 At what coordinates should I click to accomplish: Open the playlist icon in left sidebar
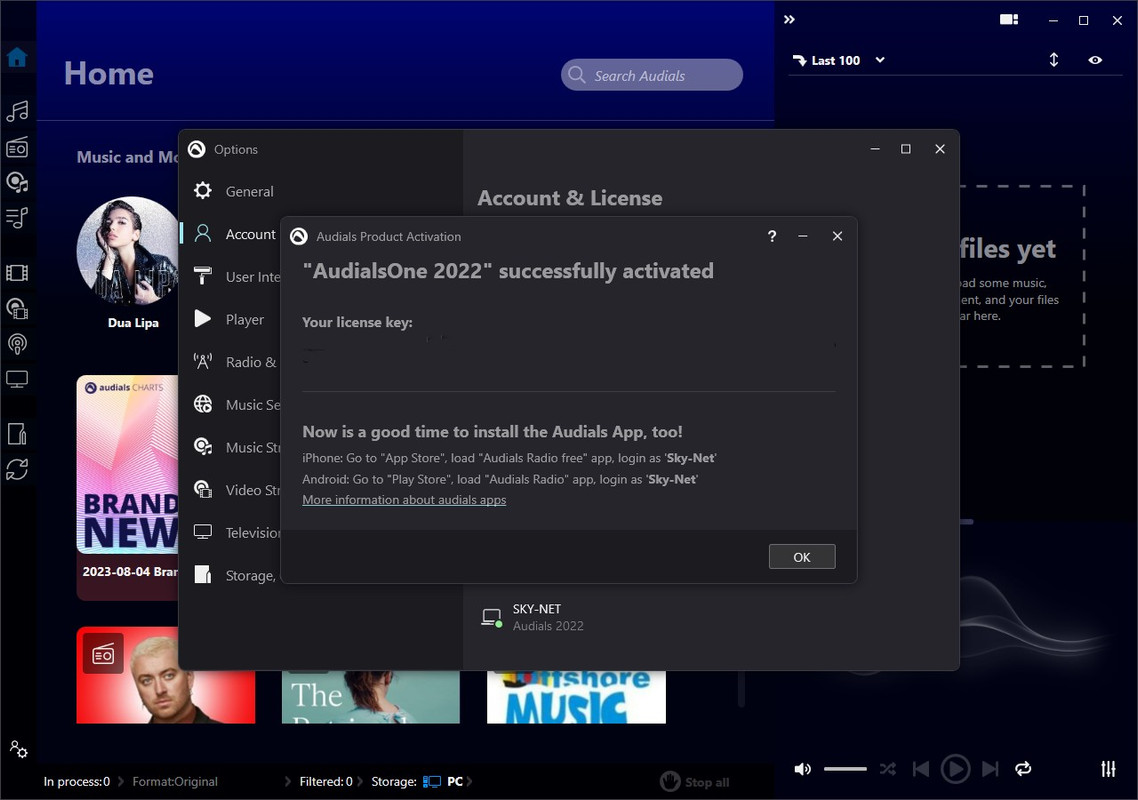click(17, 217)
